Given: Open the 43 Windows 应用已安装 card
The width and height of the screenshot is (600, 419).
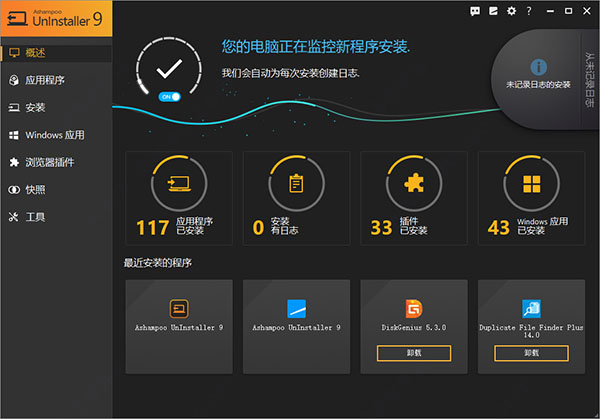Looking at the screenshot, I should click(531, 198).
